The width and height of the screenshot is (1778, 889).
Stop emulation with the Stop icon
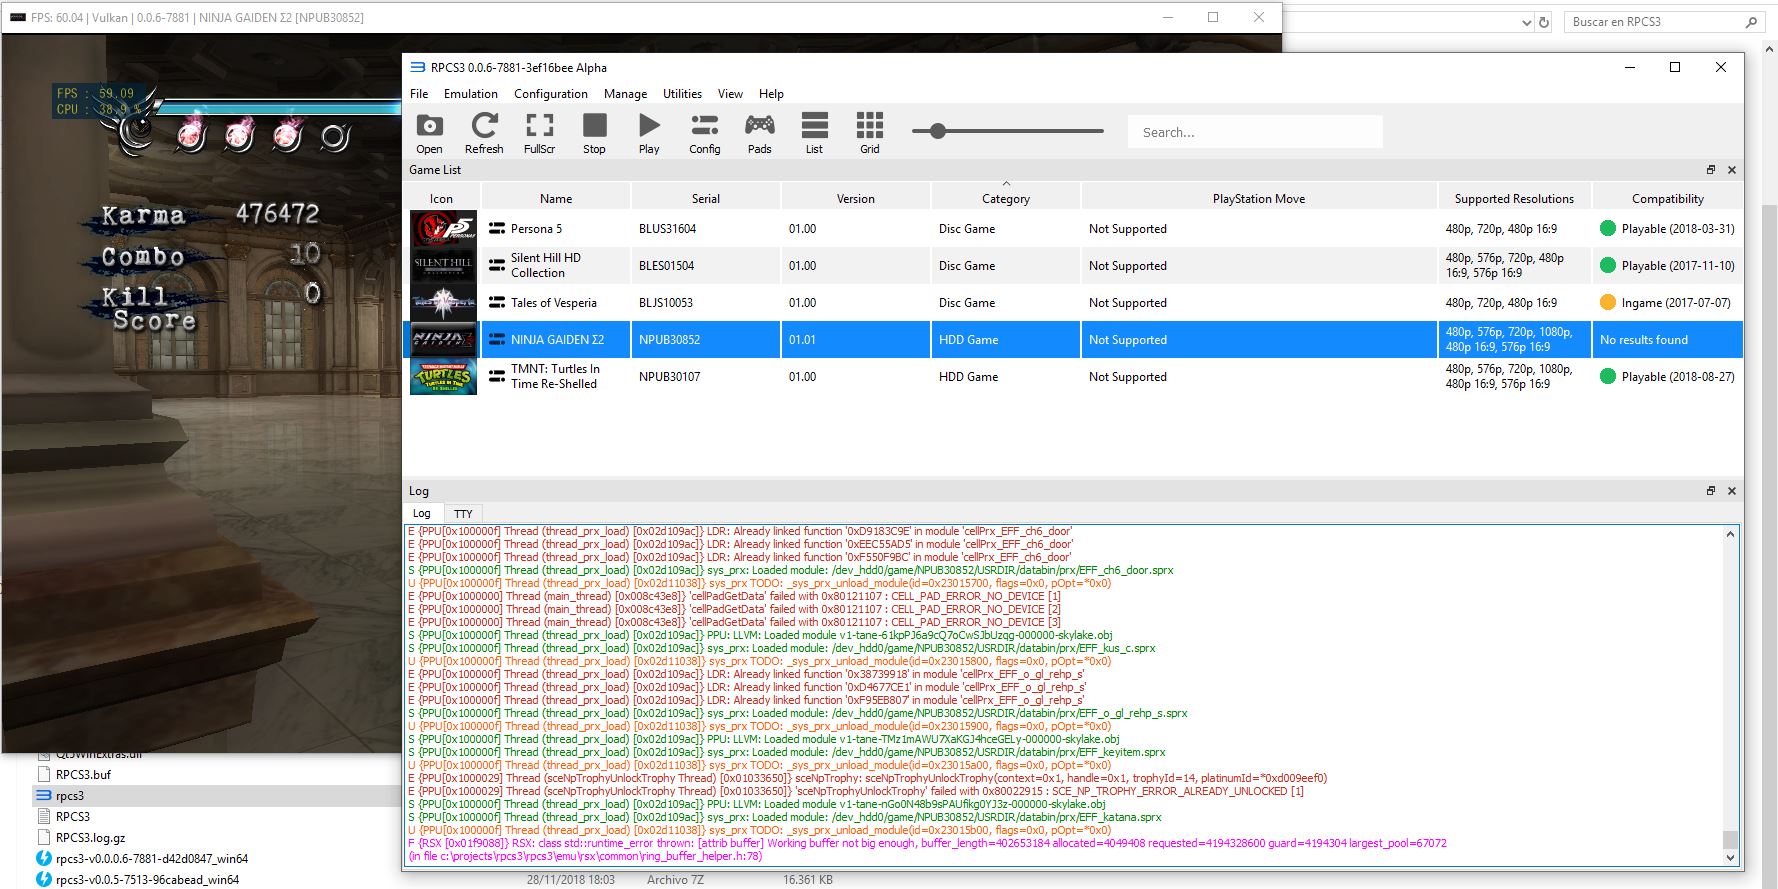coord(594,133)
